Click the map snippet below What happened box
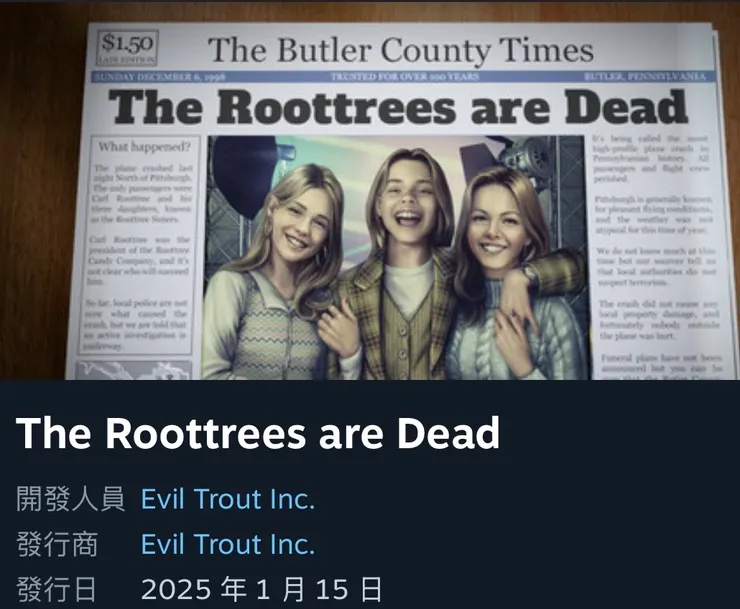 click(x=134, y=371)
